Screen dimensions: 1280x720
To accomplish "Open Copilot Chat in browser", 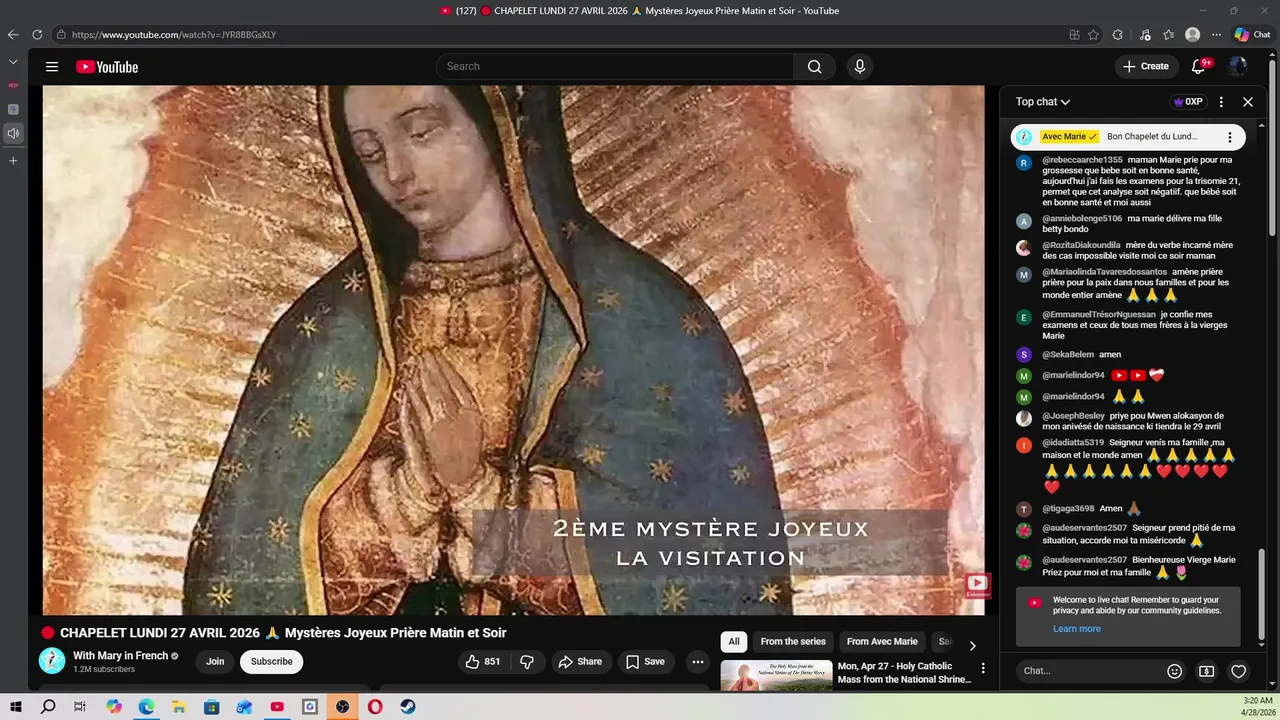I will tap(1252, 34).
